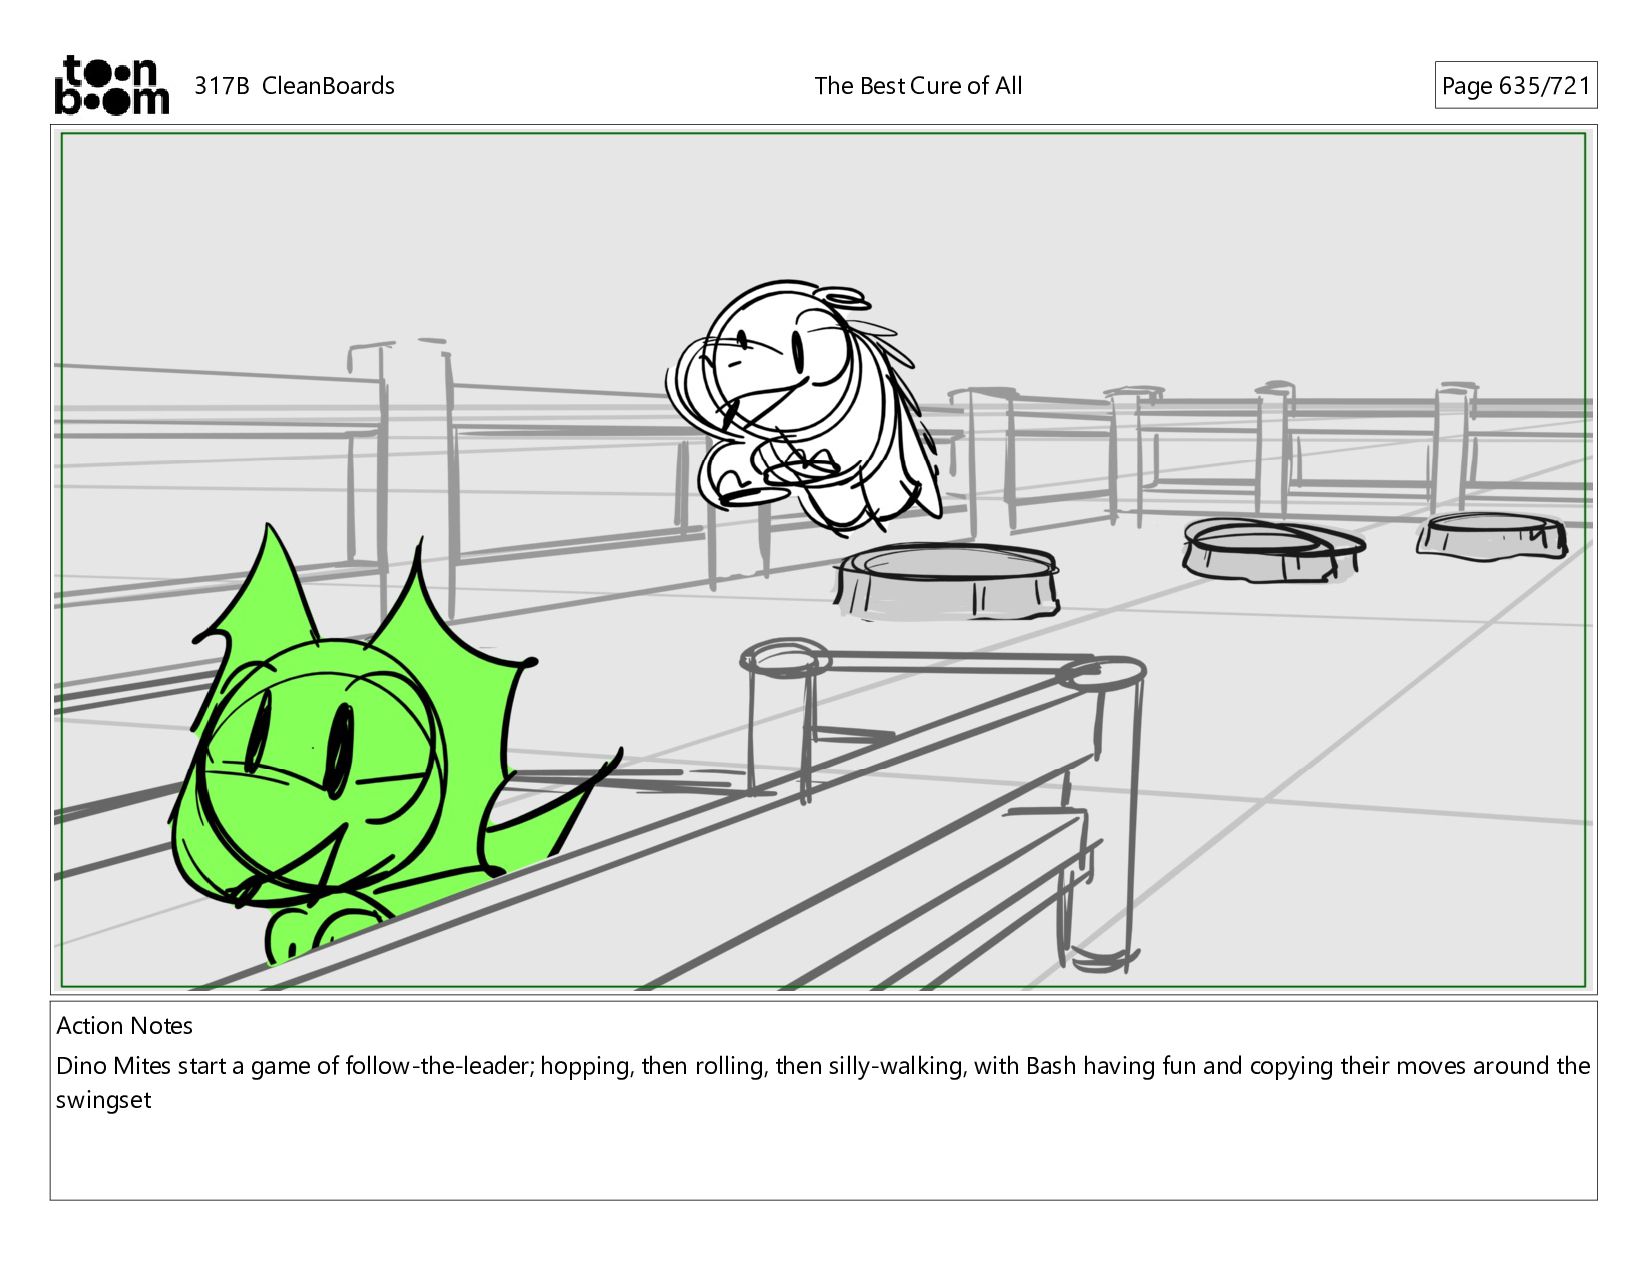This screenshot has width=1650, height=1275.
Task: Click the Toon Boom logo
Action: (111, 85)
